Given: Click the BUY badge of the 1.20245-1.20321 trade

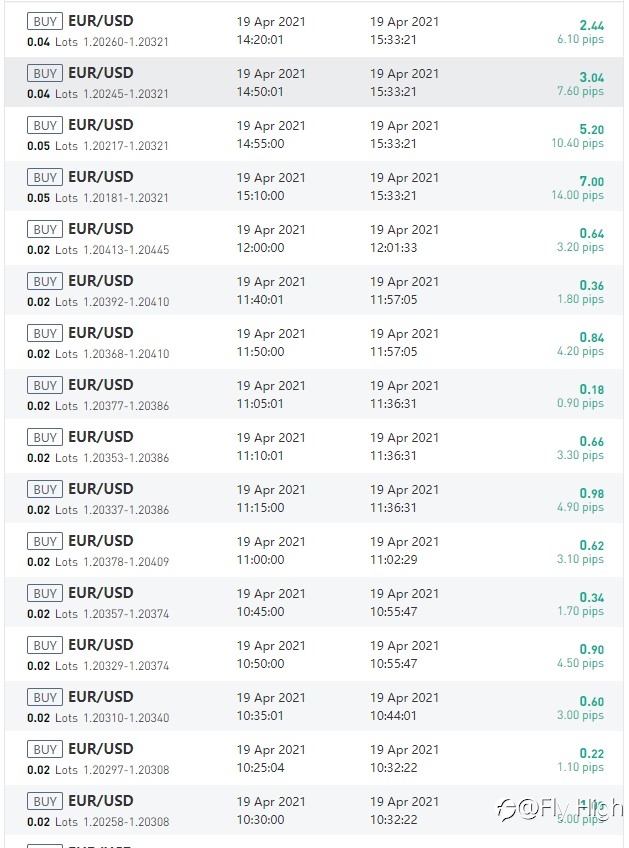Looking at the screenshot, I should coord(45,73).
